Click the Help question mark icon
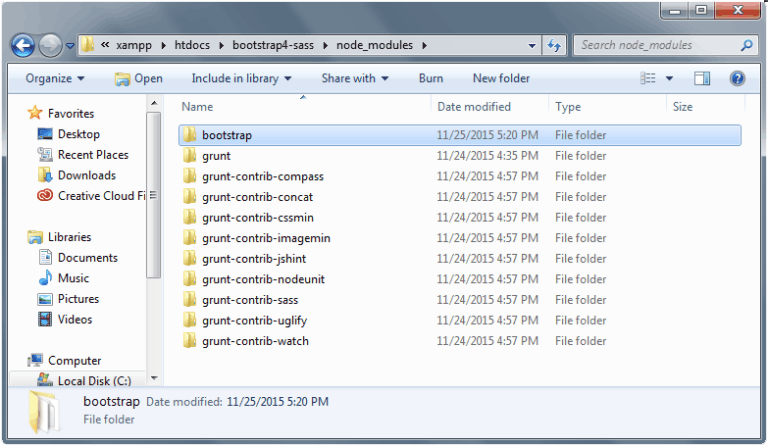Viewport: 768px width, 446px height. pos(737,78)
